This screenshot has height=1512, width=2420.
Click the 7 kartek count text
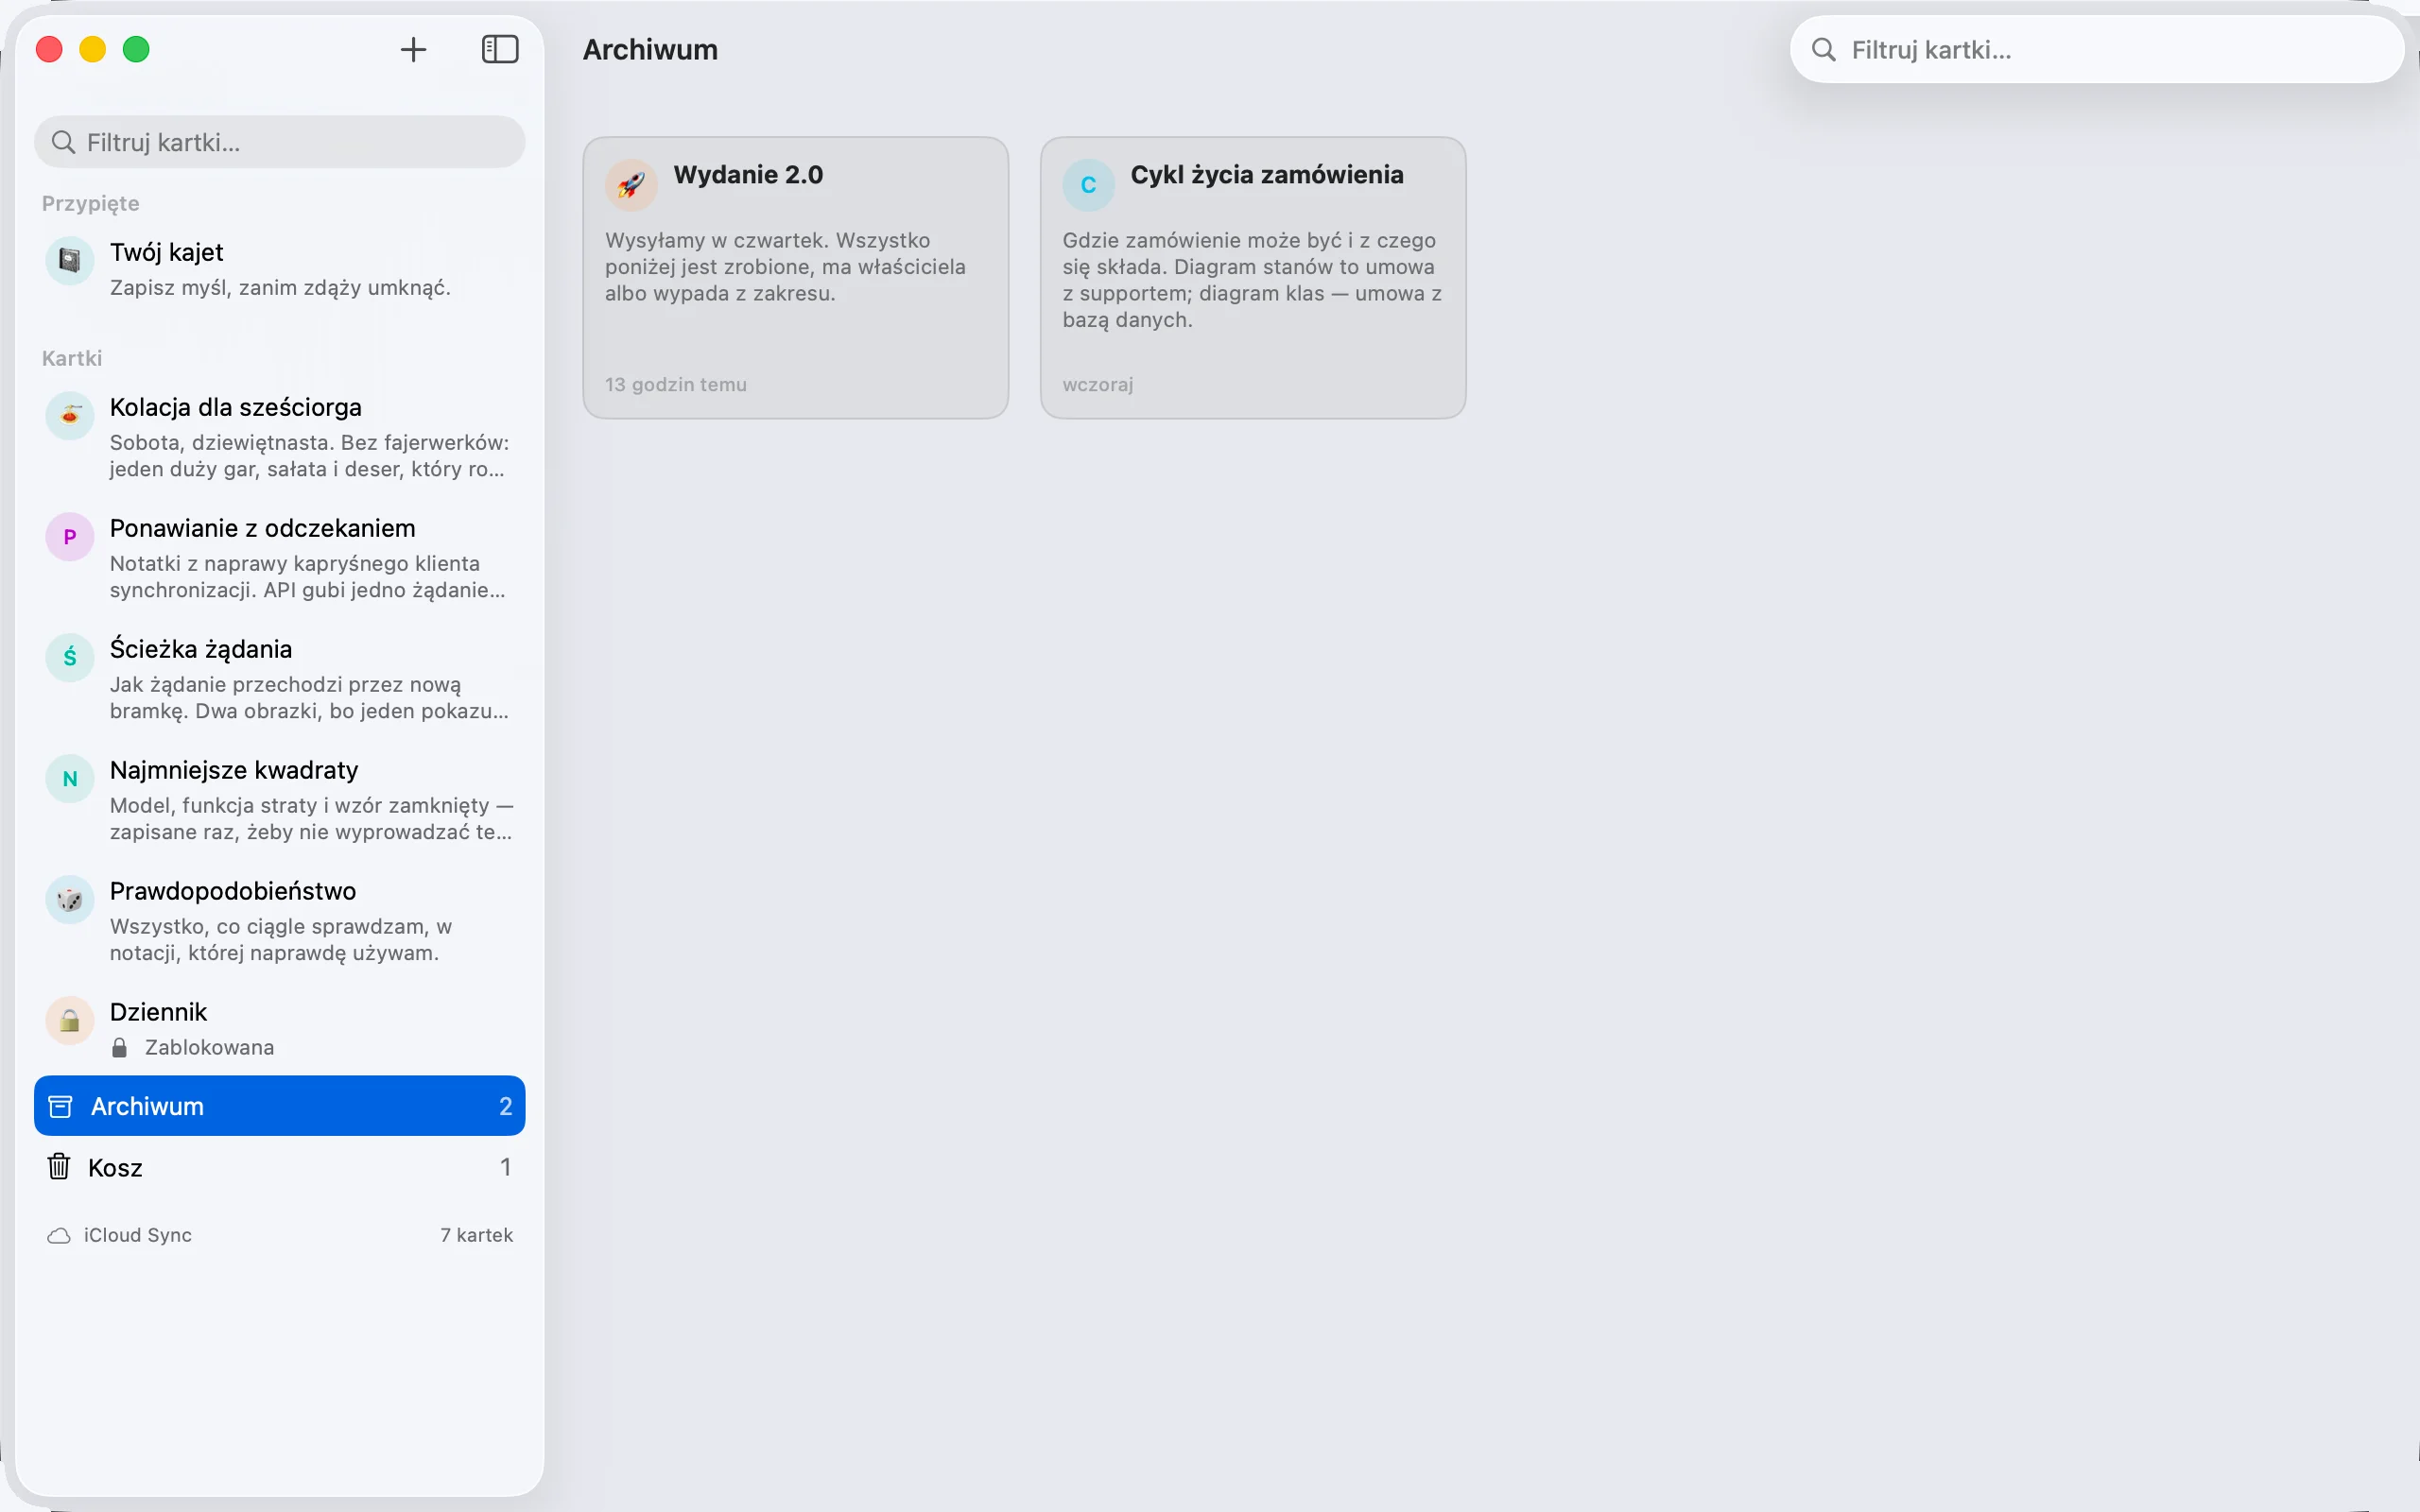click(x=477, y=1235)
